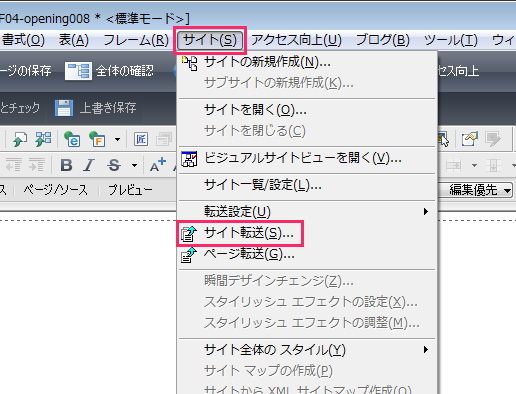Choose サイトを開く(O)... menu entry

tap(307, 110)
